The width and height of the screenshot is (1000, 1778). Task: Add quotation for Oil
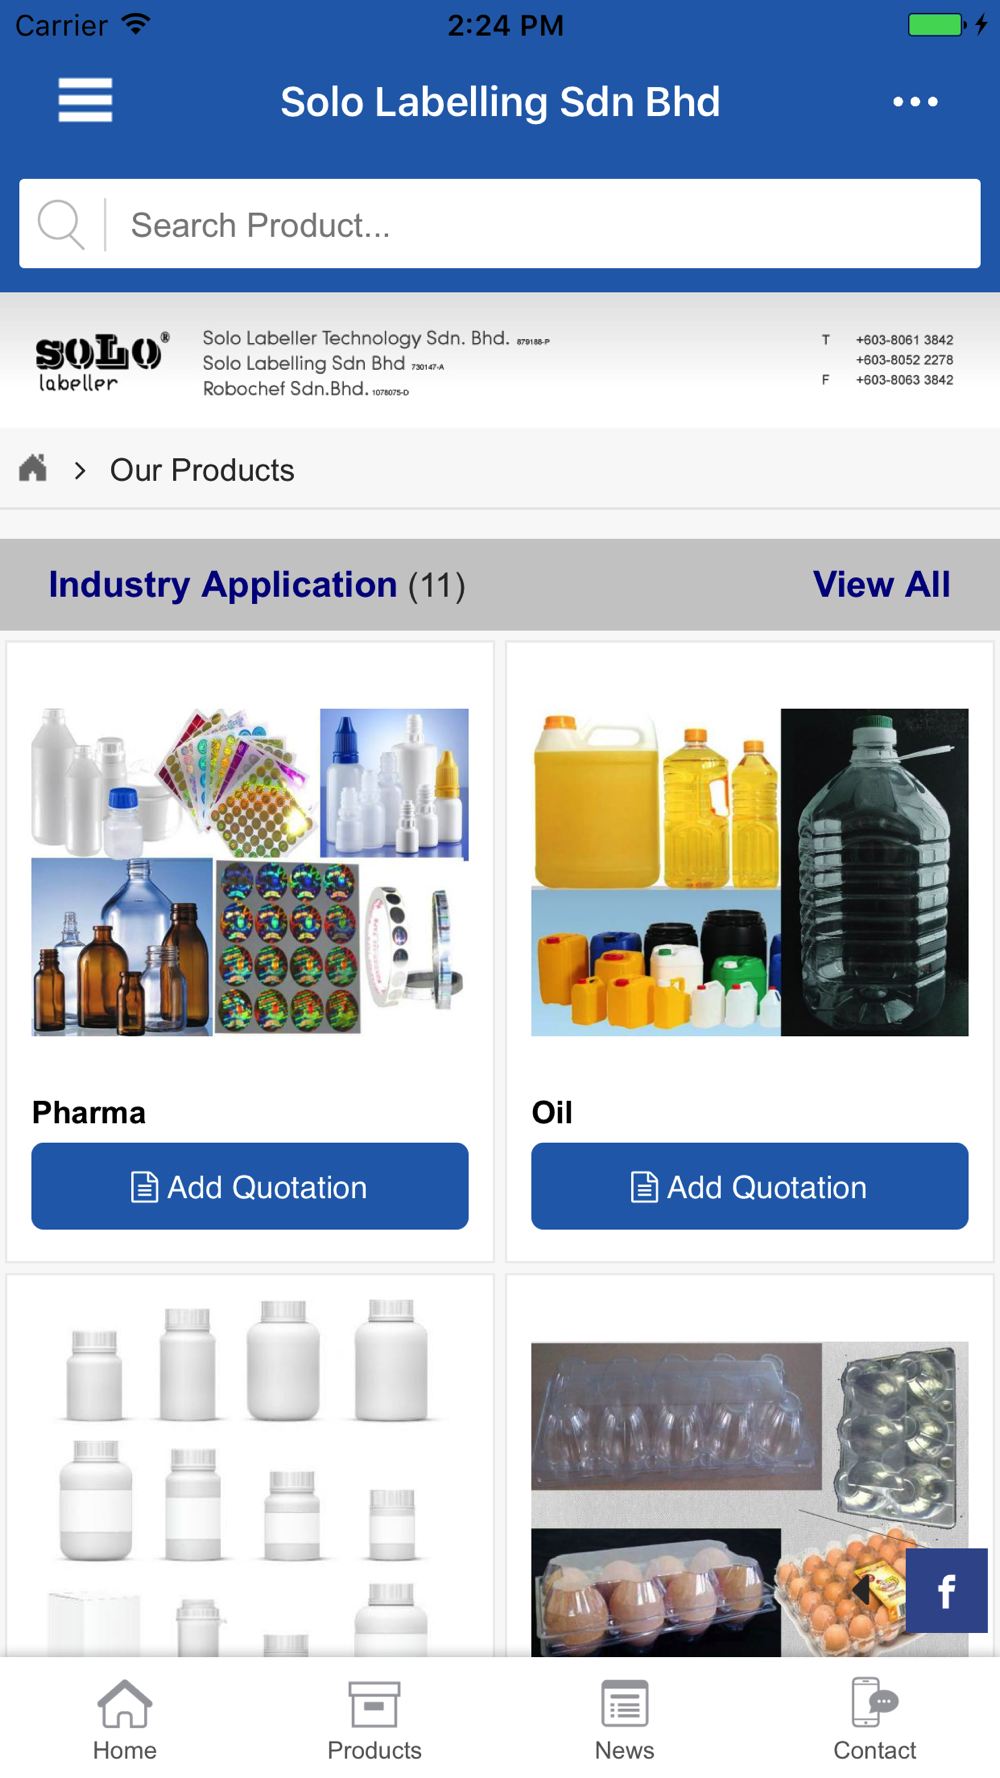tap(750, 1186)
